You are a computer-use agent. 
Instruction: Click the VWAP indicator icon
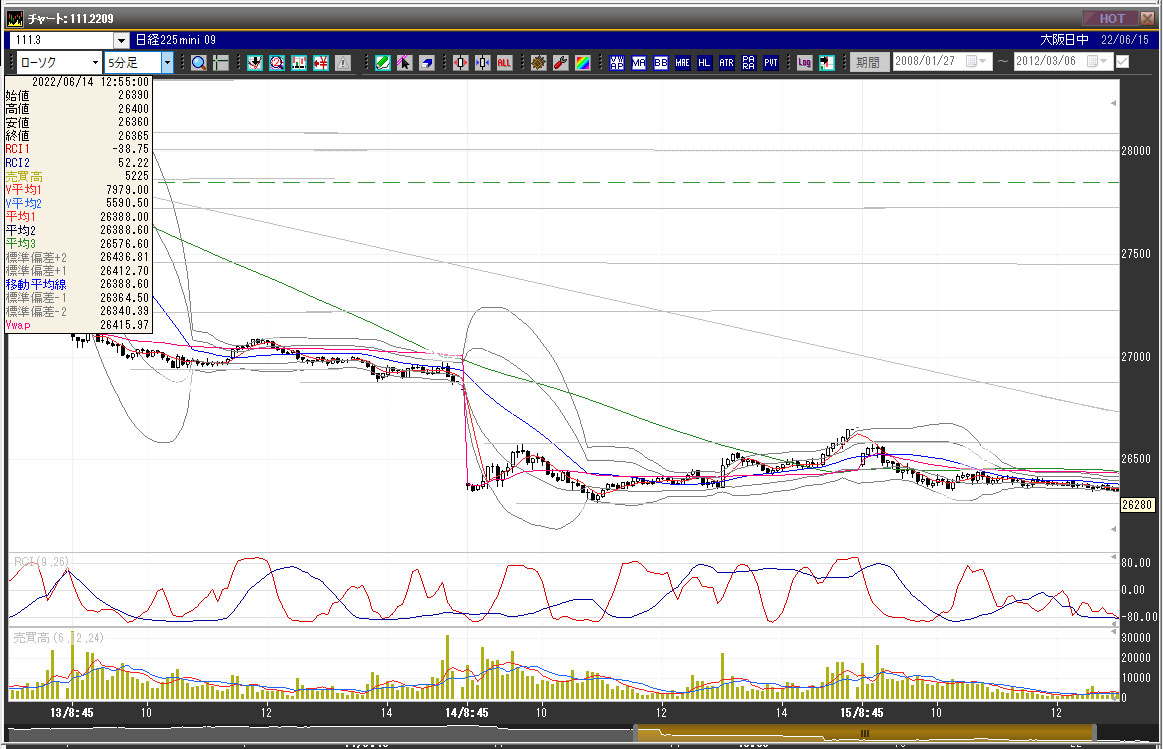tap(617, 63)
